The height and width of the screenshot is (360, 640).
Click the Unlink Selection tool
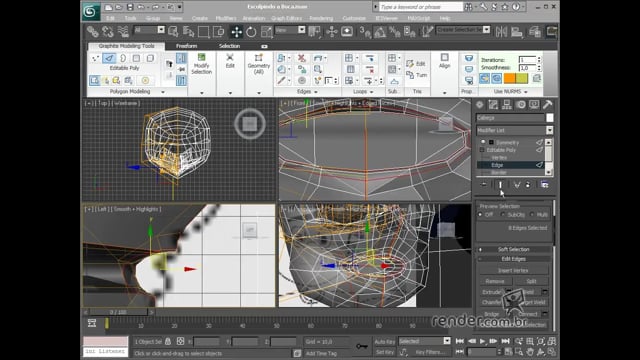point(108,31)
